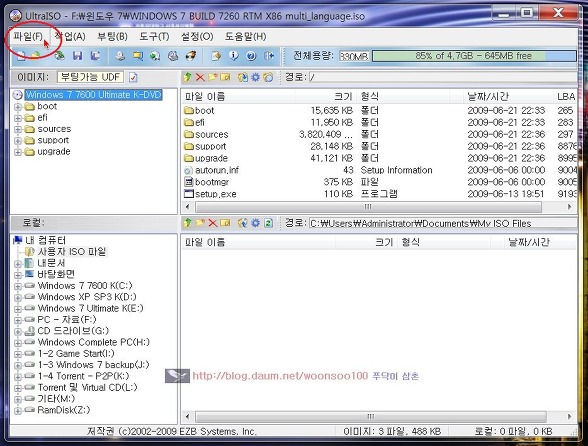Open the 도움말(H) menu
Screen dimensions: 588x446
(x=246, y=36)
